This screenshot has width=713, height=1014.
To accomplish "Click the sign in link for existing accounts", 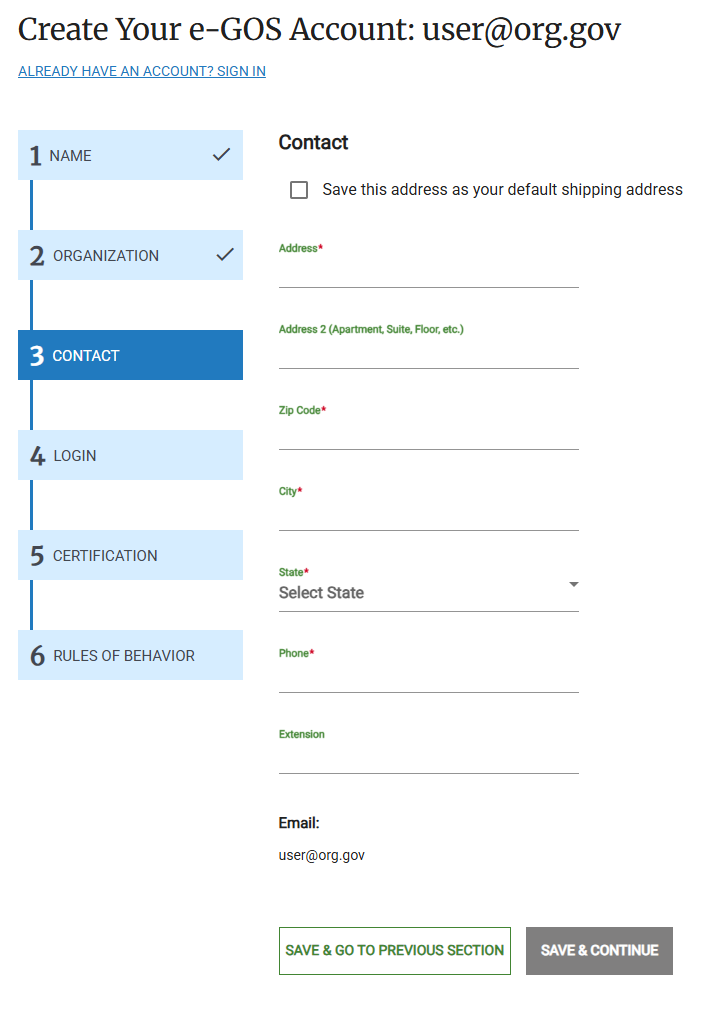I will tap(141, 71).
